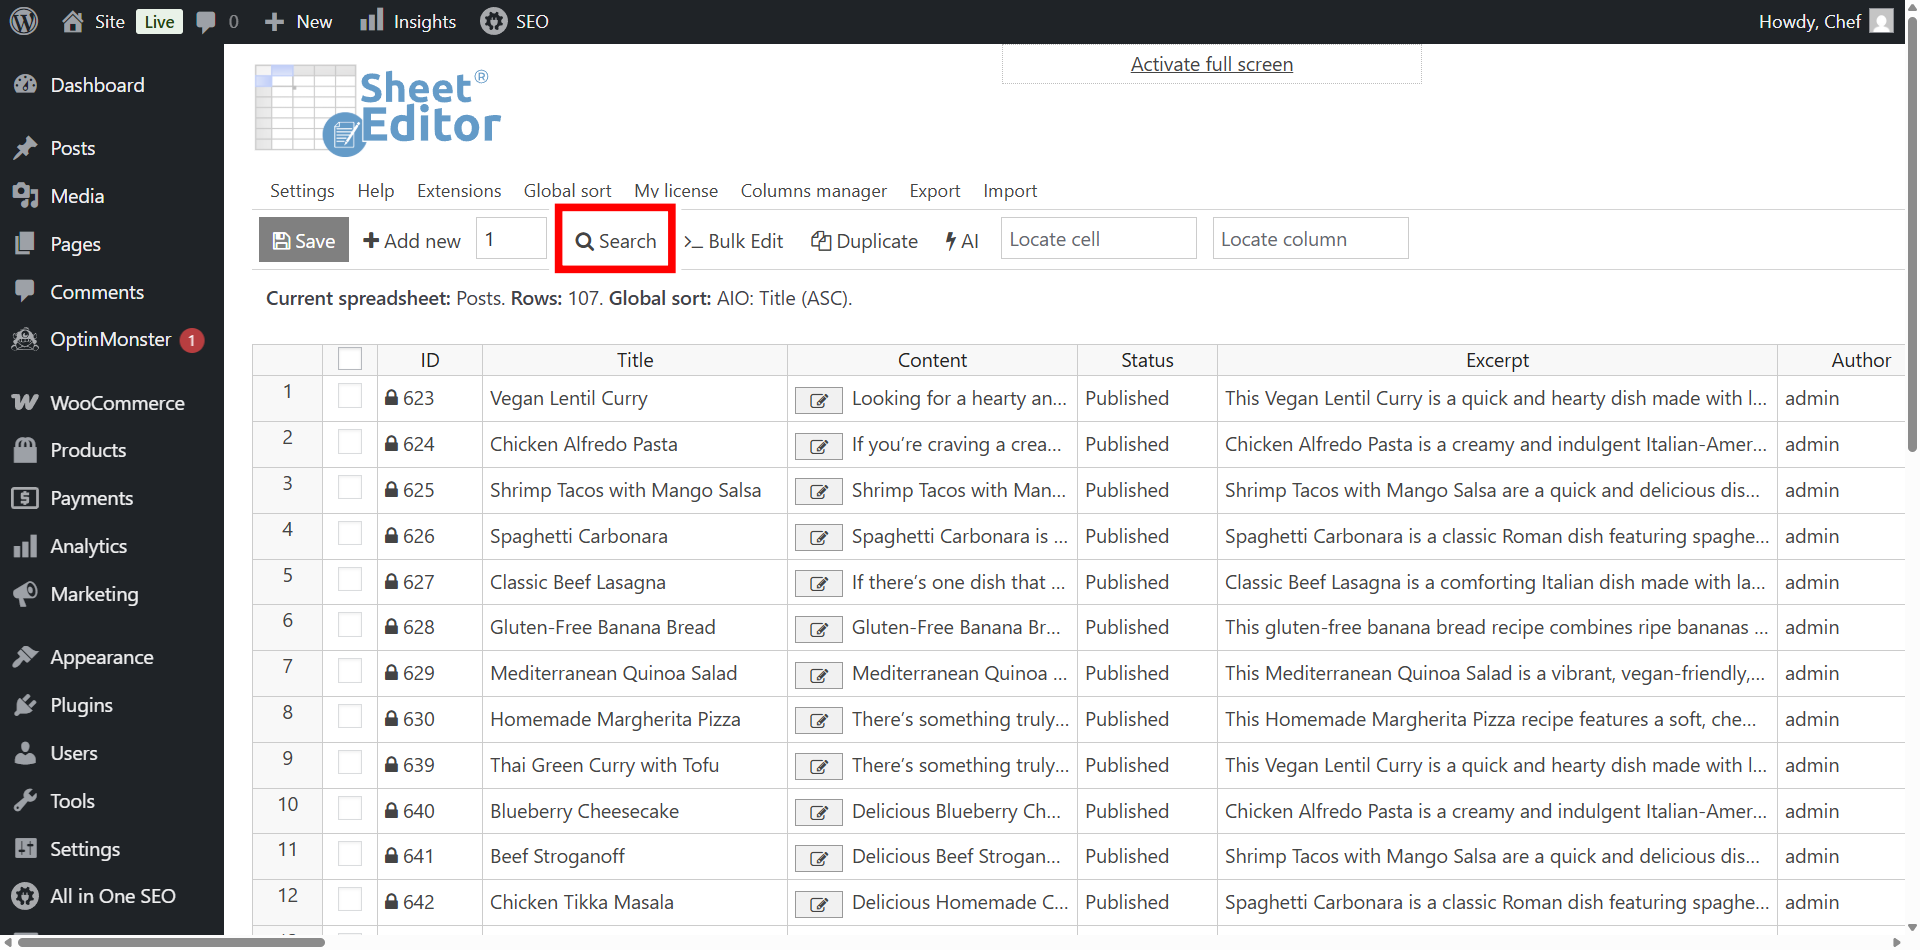Open the Export dropdown menu
This screenshot has width=1920, height=950.
pyautogui.click(x=934, y=191)
